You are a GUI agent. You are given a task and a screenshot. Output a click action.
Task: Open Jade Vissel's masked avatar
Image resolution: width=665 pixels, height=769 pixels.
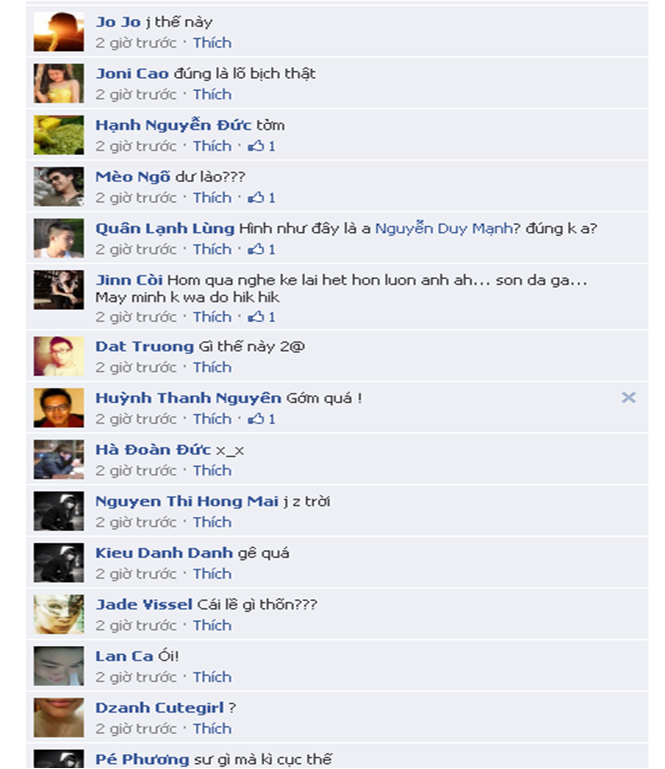pyautogui.click(x=58, y=615)
